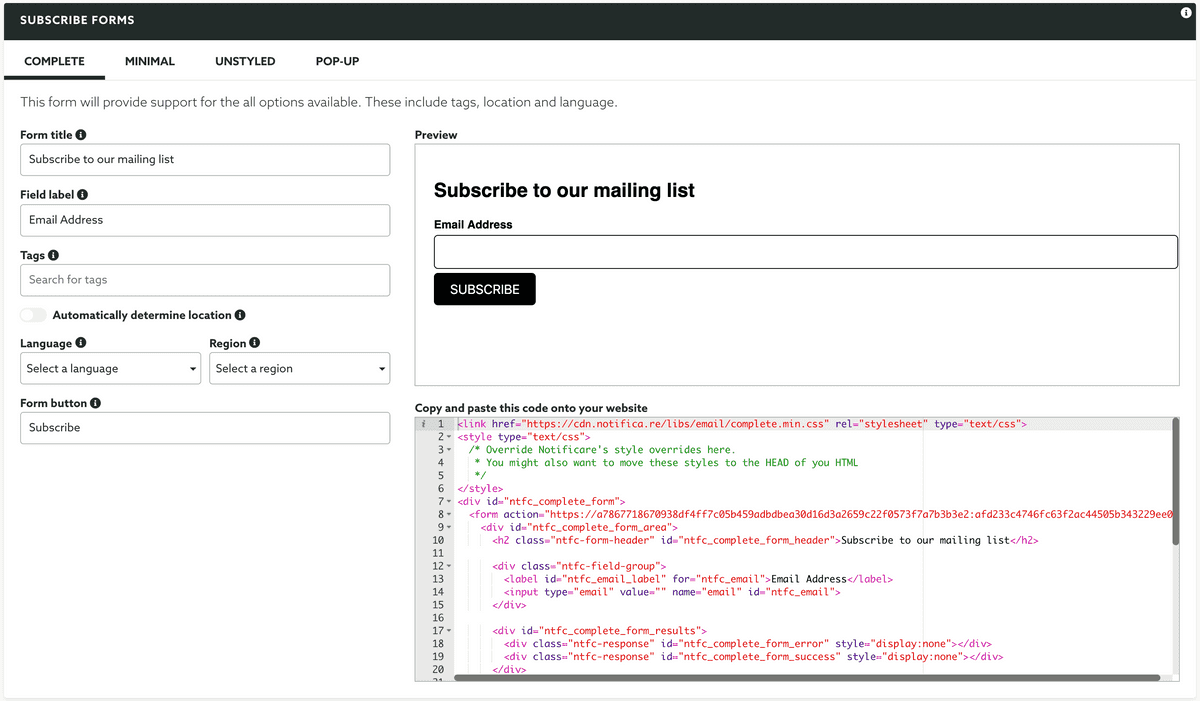Switch to the Unstyled tab
The image size is (1200, 701).
click(245, 61)
